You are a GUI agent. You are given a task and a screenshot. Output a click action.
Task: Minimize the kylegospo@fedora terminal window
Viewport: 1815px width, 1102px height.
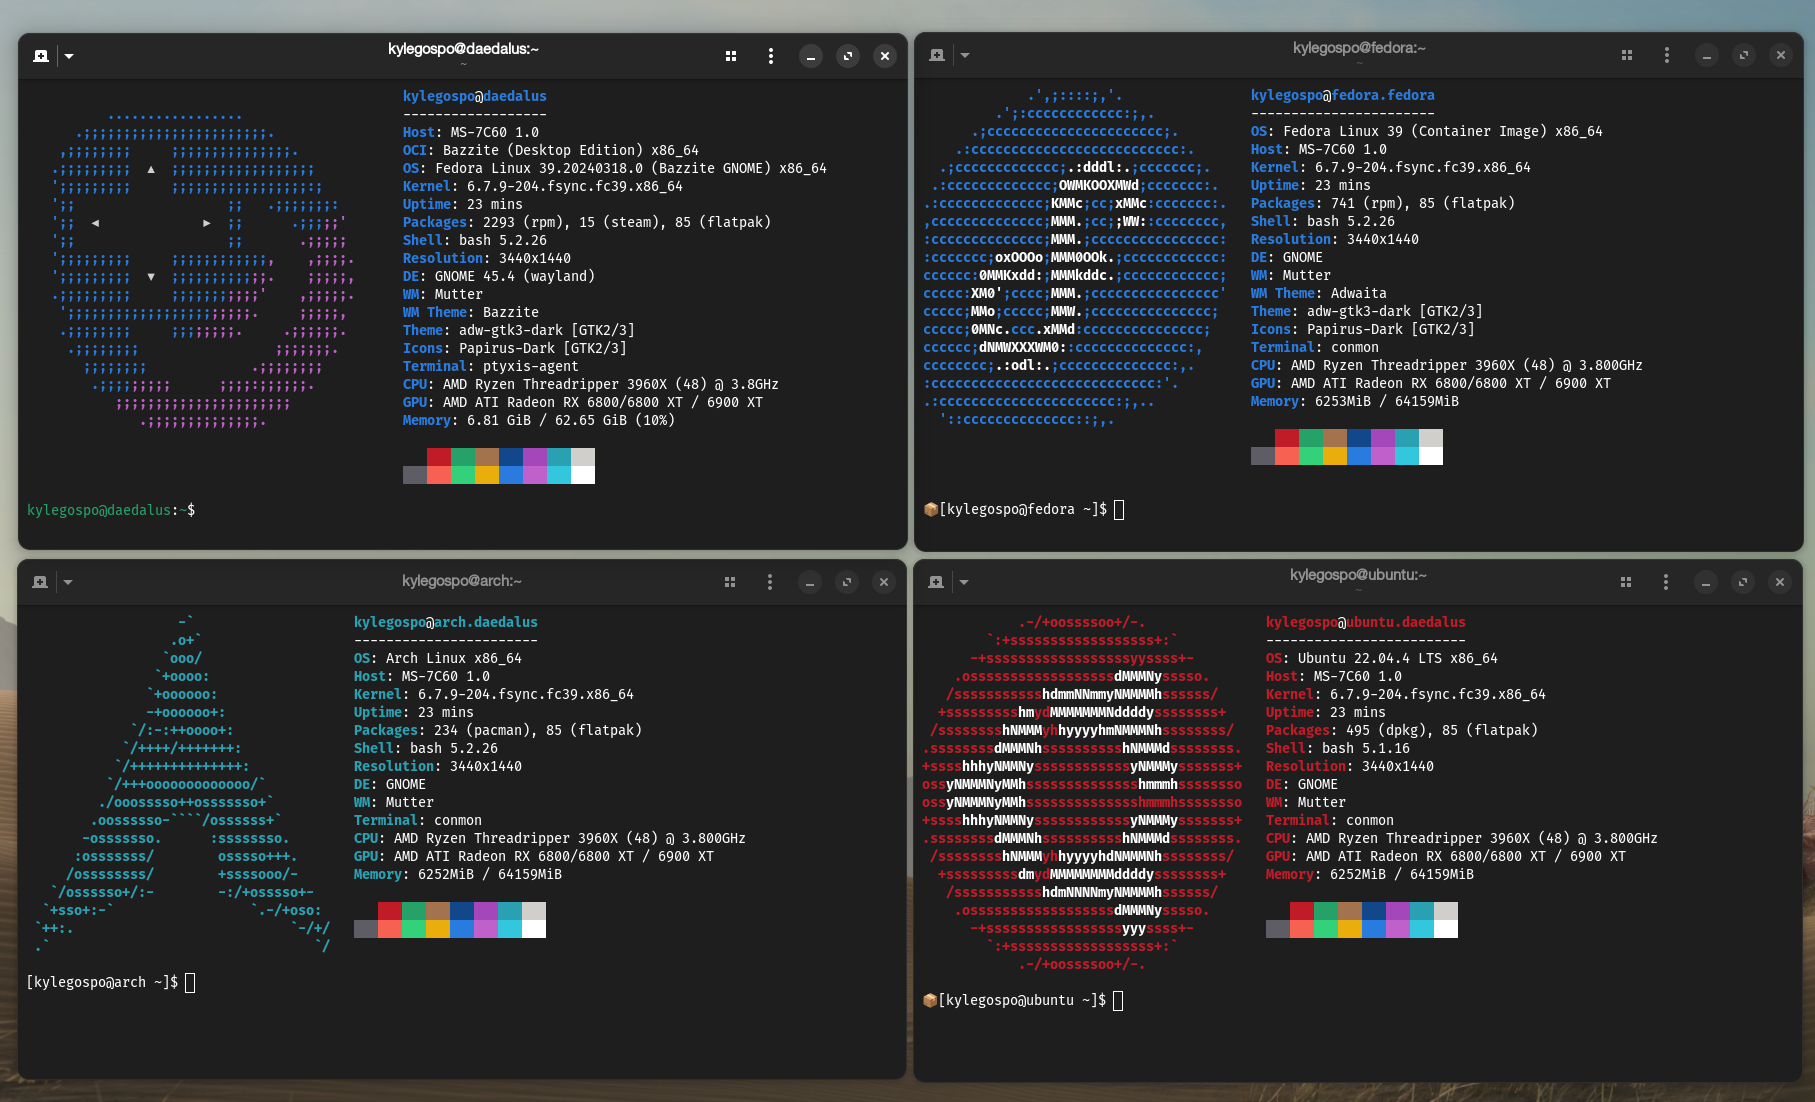tap(1707, 55)
